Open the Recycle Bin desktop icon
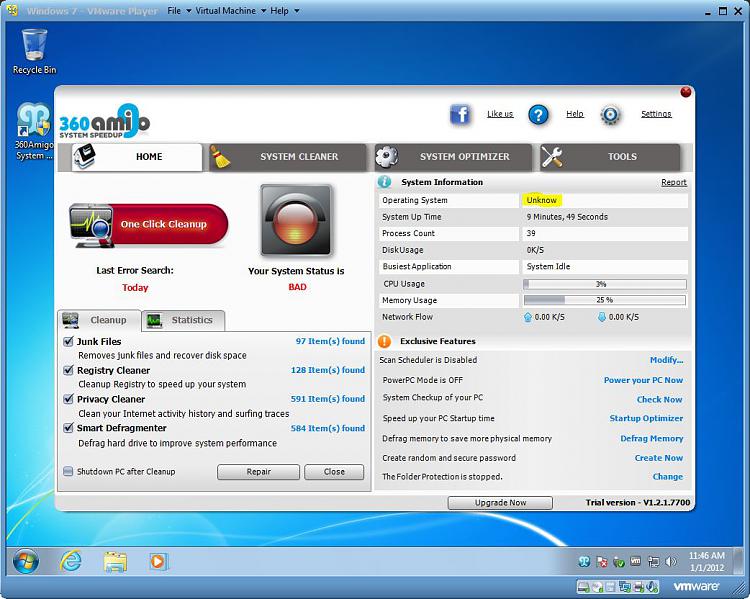Image resolution: width=750 pixels, height=599 pixels. (34, 52)
